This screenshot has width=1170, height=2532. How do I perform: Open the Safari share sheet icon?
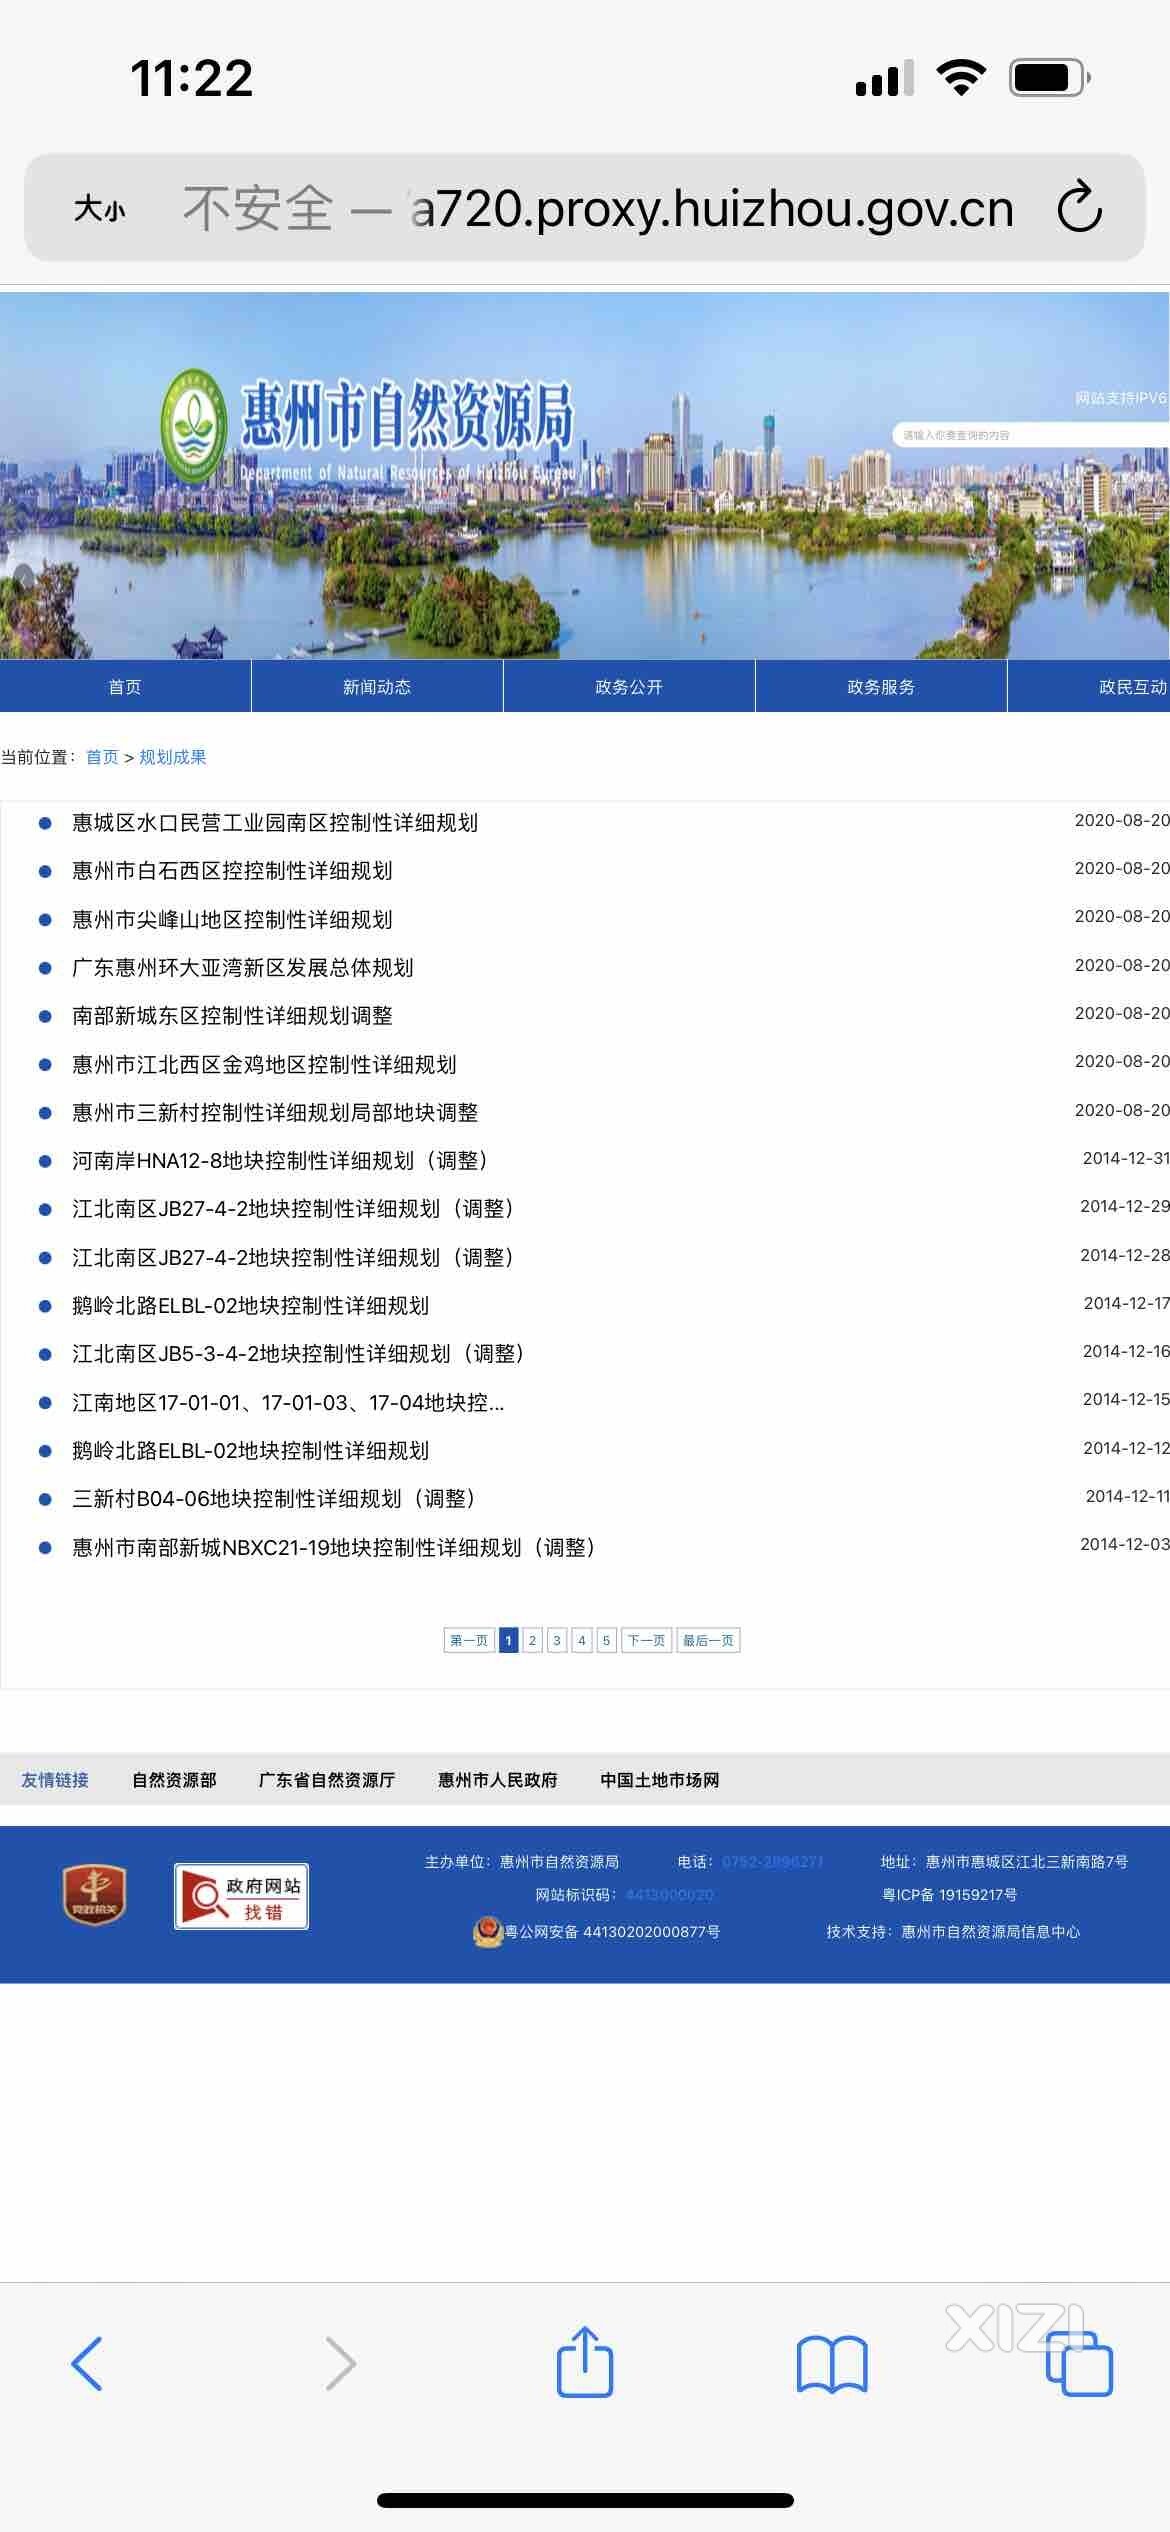[x=585, y=2361]
